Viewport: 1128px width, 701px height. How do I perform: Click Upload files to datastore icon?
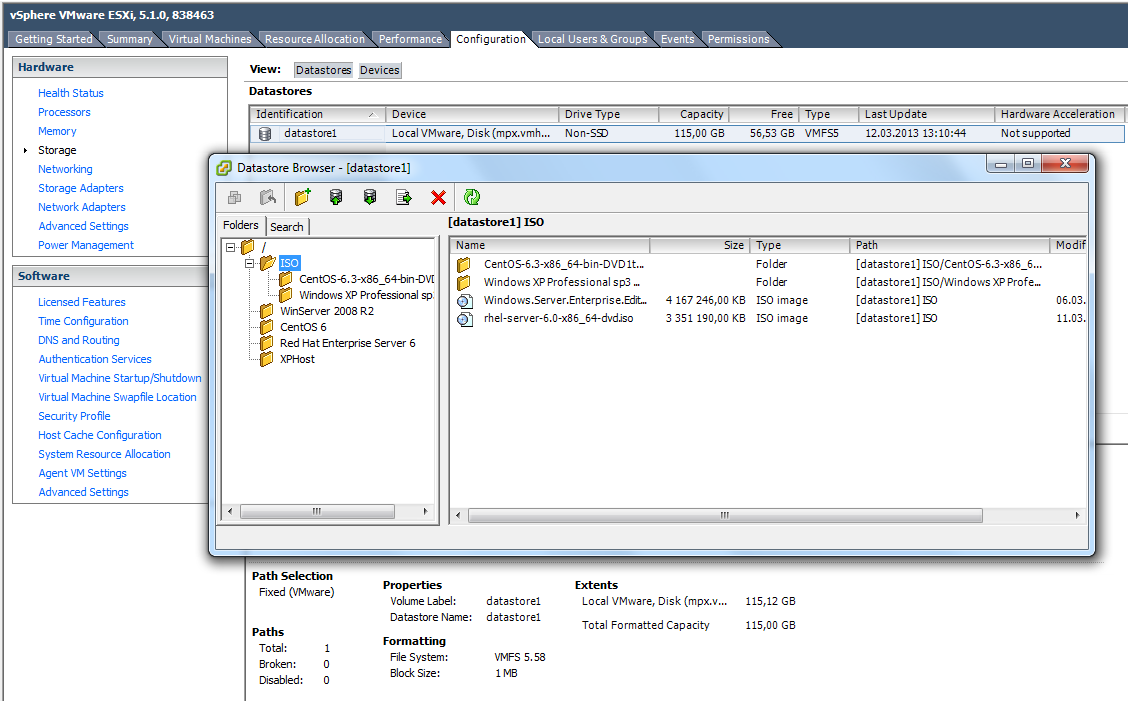(x=336, y=197)
